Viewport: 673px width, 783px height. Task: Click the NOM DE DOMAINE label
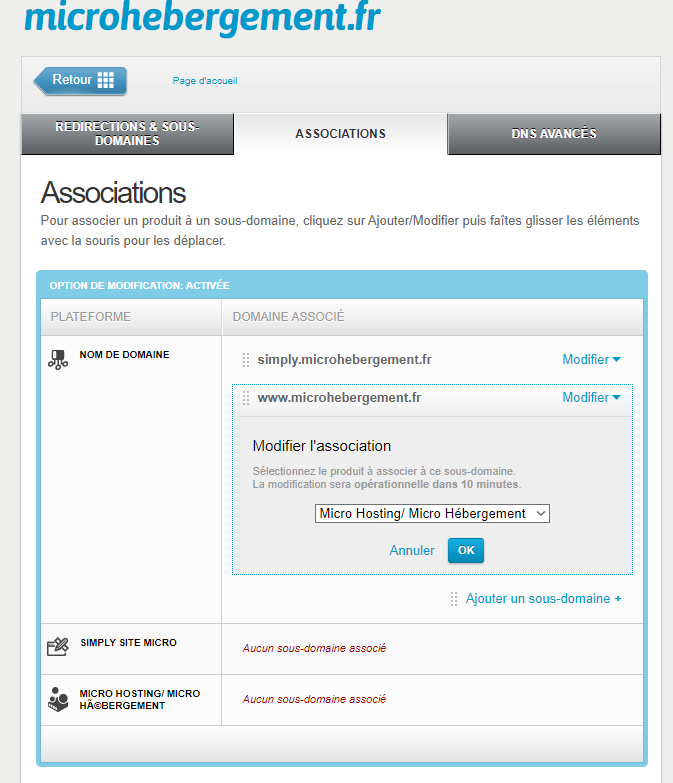124,355
